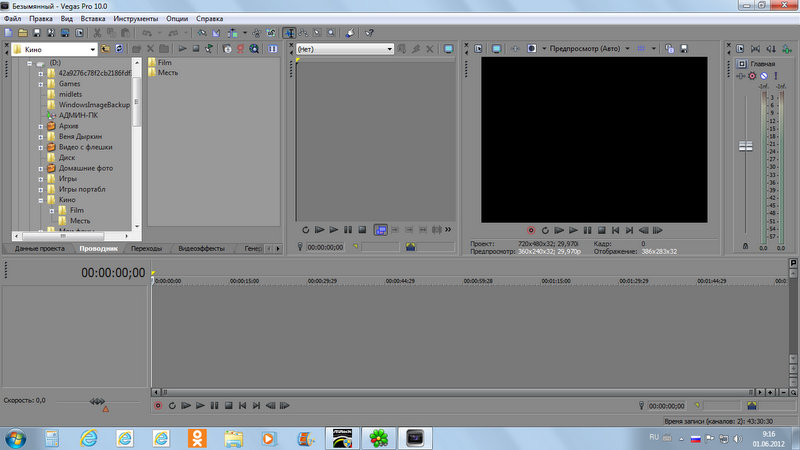The width and height of the screenshot is (800, 450).
Task: Open the Инструменты menu
Action: click(x=136, y=18)
